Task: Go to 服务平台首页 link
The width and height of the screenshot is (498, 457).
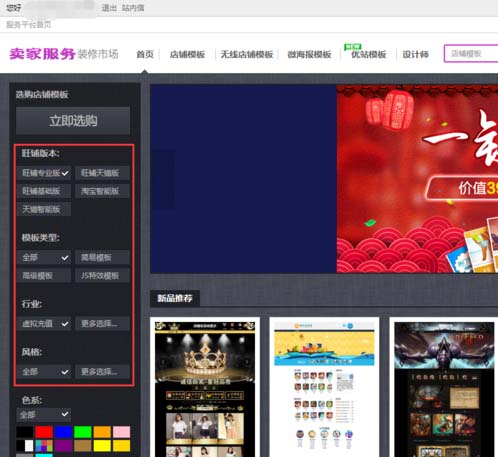Action: click(x=29, y=25)
